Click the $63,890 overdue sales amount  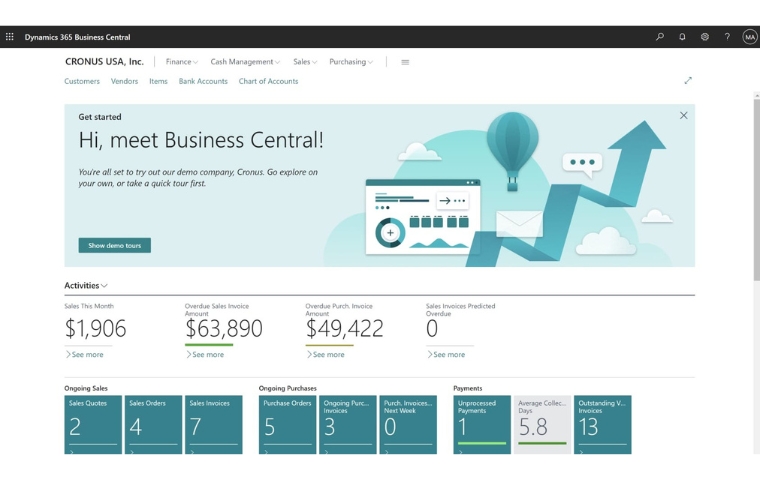point(224,328)
